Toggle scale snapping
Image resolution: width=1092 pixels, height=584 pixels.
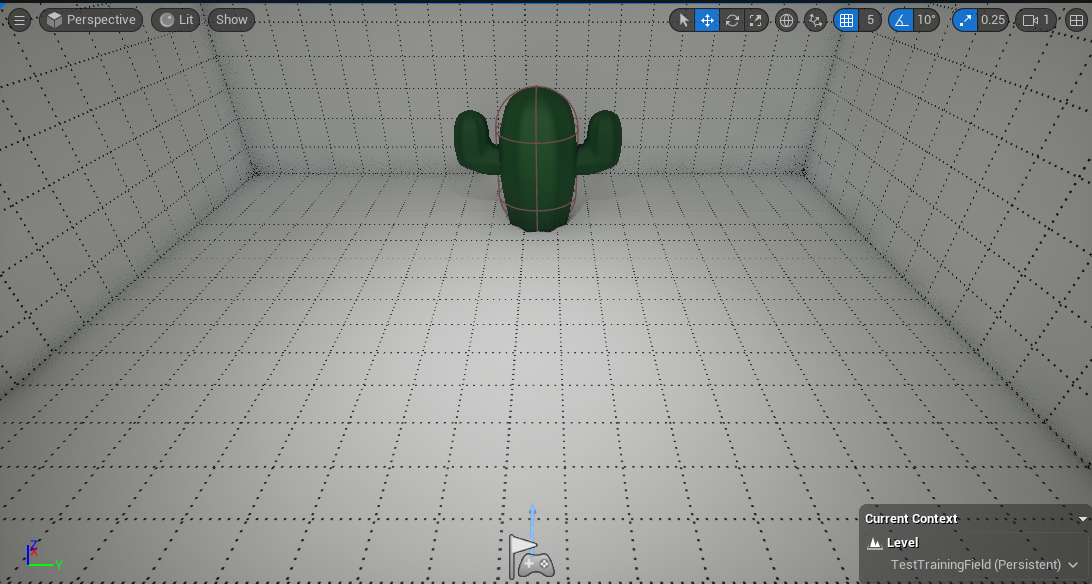(965, 20)
